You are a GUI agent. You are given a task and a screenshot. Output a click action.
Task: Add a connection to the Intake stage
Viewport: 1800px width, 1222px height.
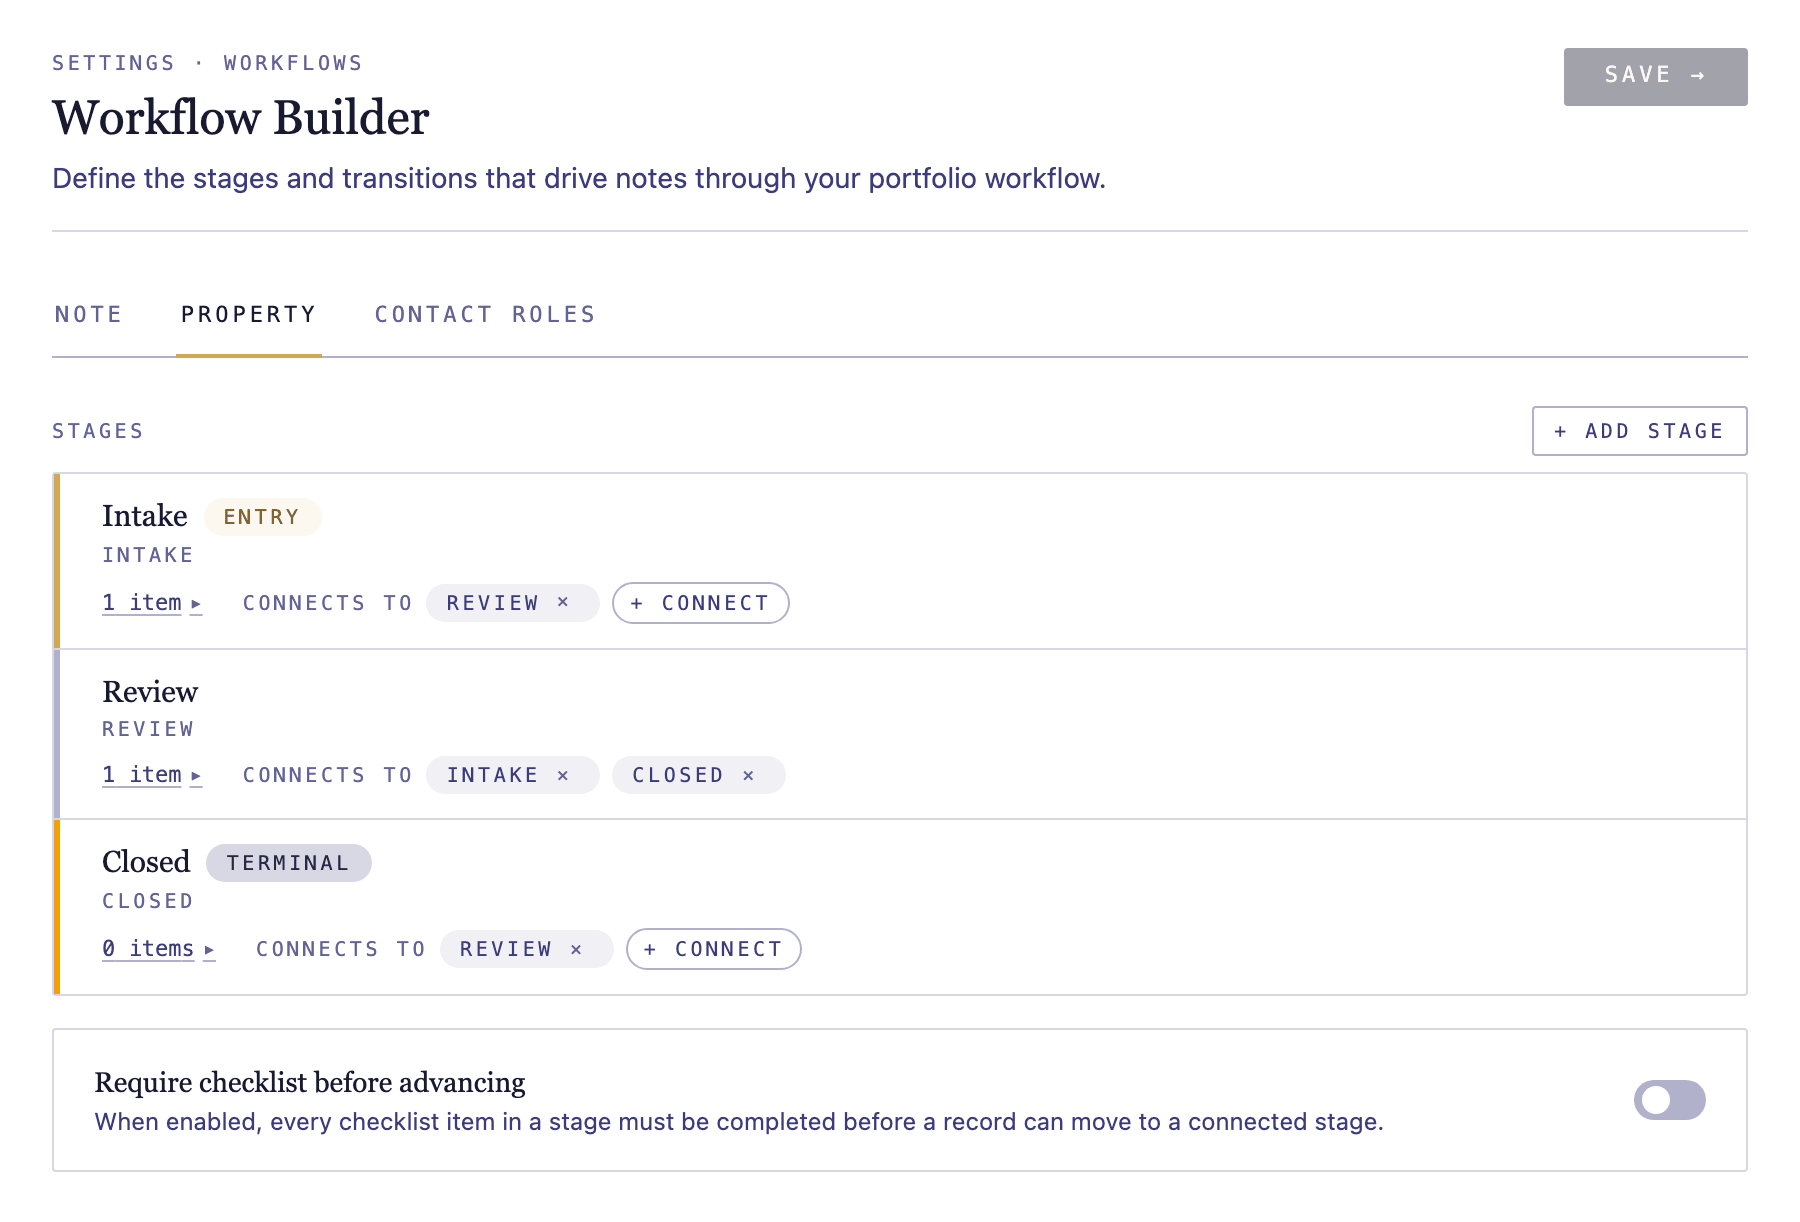click(x=700, y=603)
